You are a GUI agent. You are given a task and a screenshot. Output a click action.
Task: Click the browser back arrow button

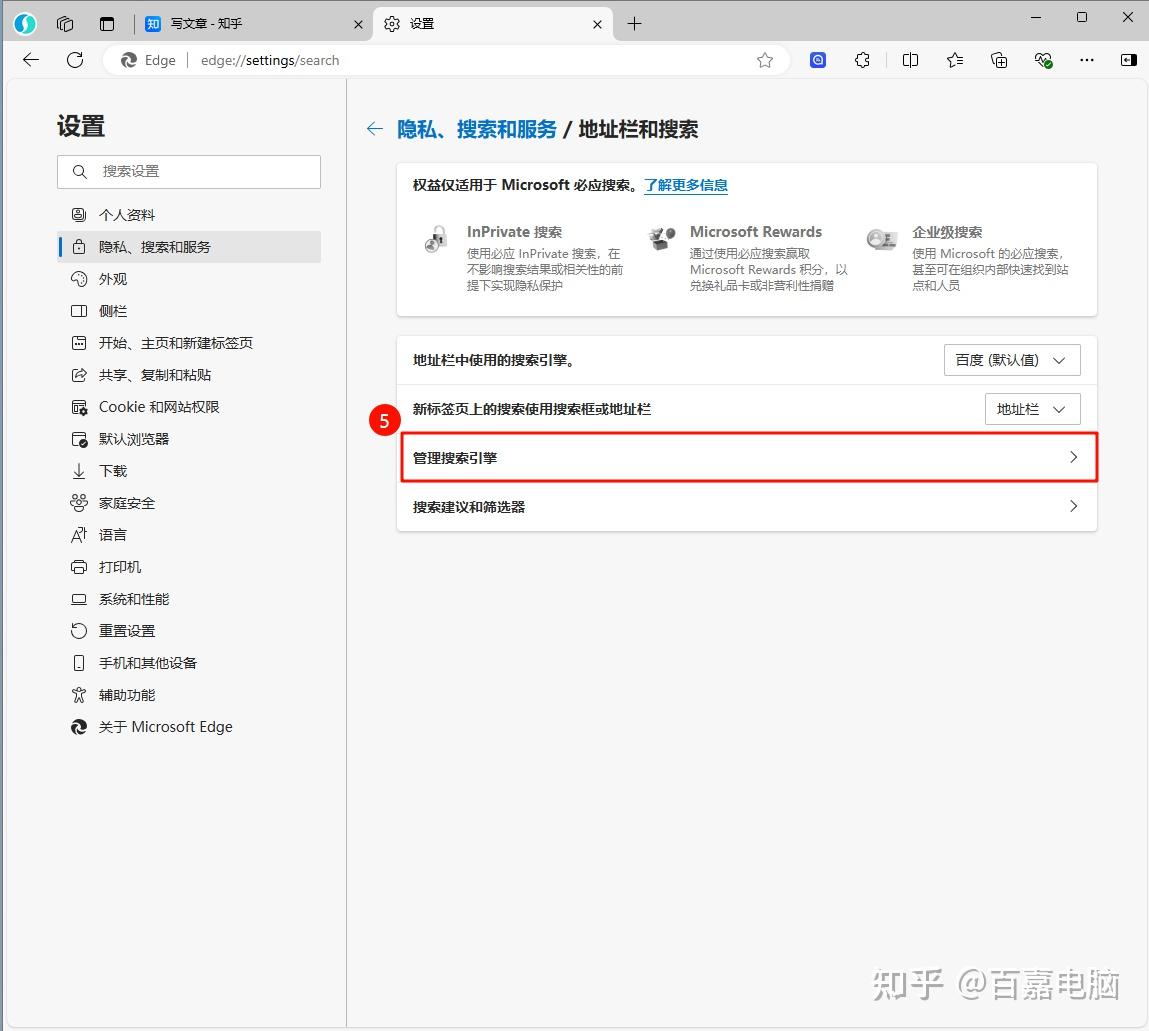[31, 60]
